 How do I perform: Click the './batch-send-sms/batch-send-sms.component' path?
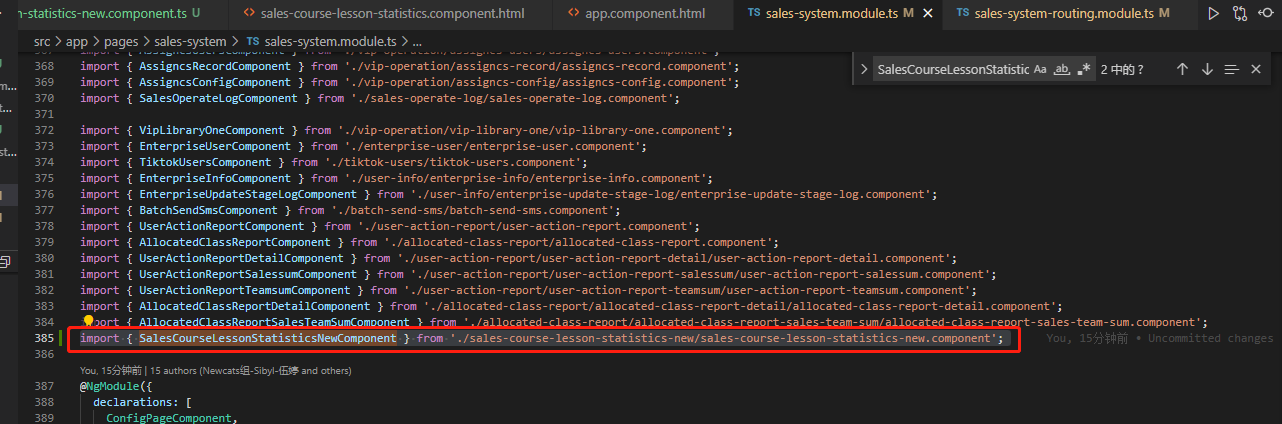472,210
